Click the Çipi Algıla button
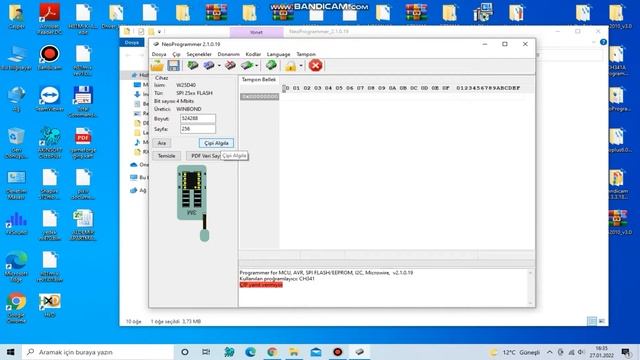The width and height of the screenshot is (640, 360). tap(216, 143)
